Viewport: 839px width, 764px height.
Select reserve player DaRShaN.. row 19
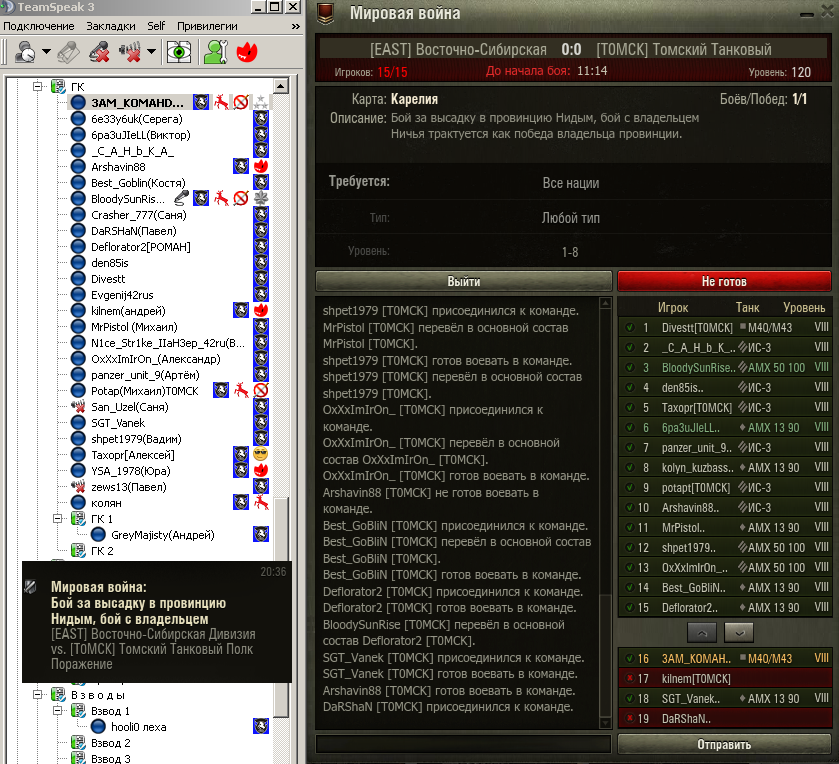pos(725,719)
